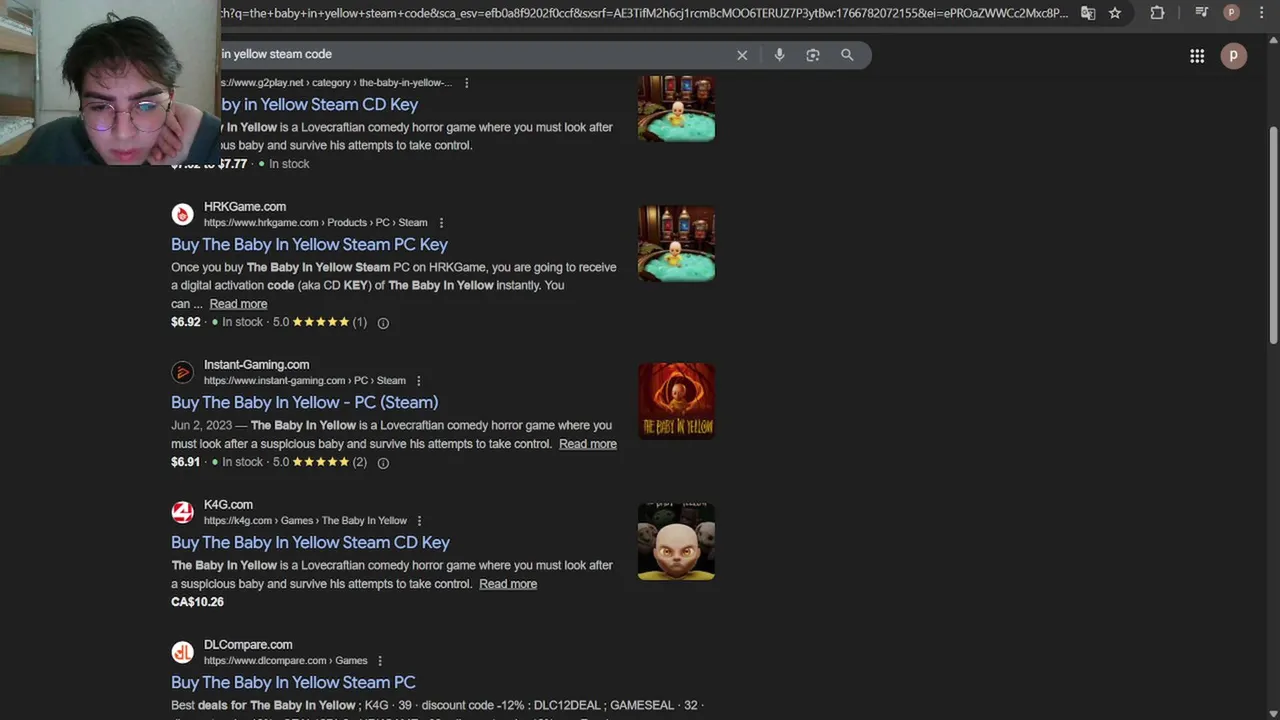Click Instant-Gaming five-star rating

[321, 462]
